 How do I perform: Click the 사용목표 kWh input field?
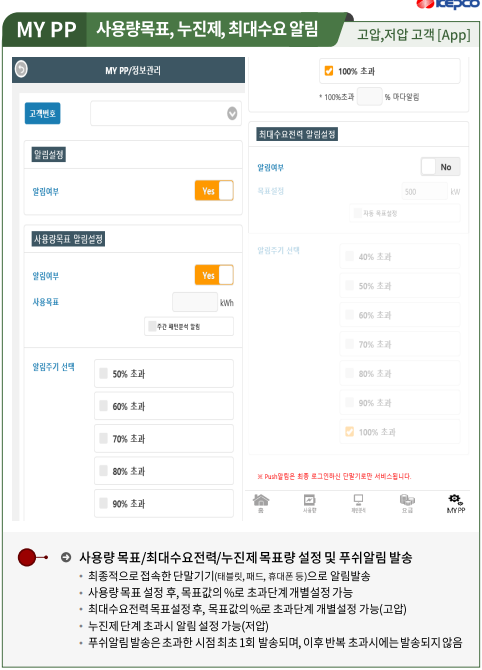point(195,303)
